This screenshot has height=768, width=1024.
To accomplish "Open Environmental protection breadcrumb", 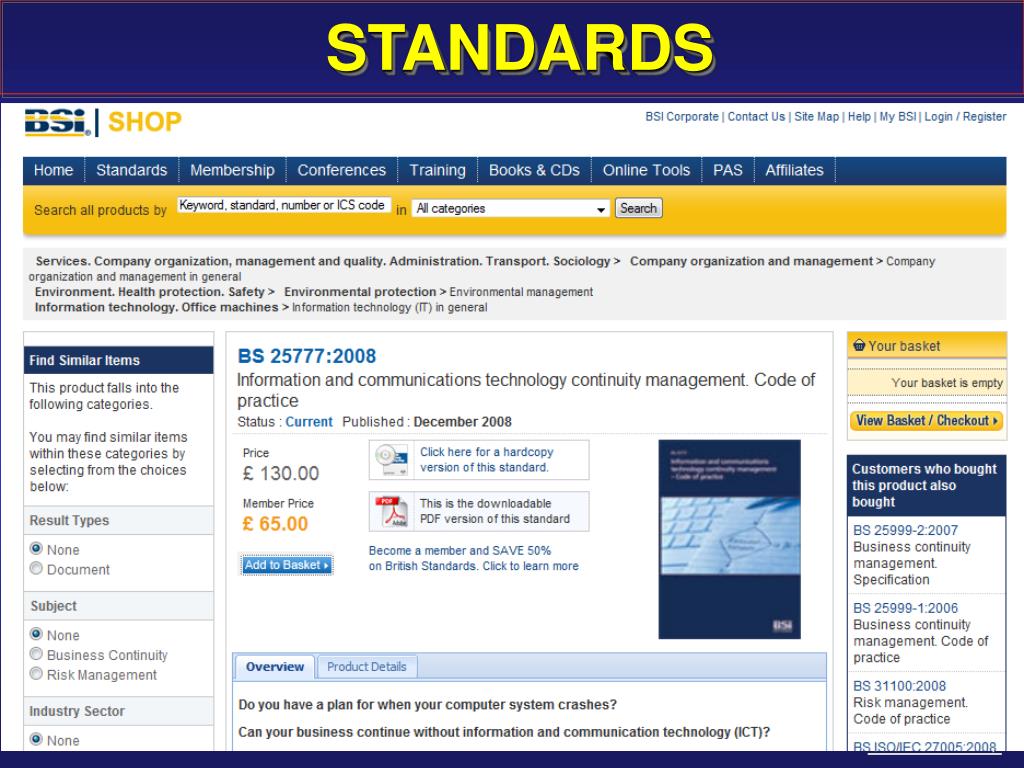I will (360, 292).
